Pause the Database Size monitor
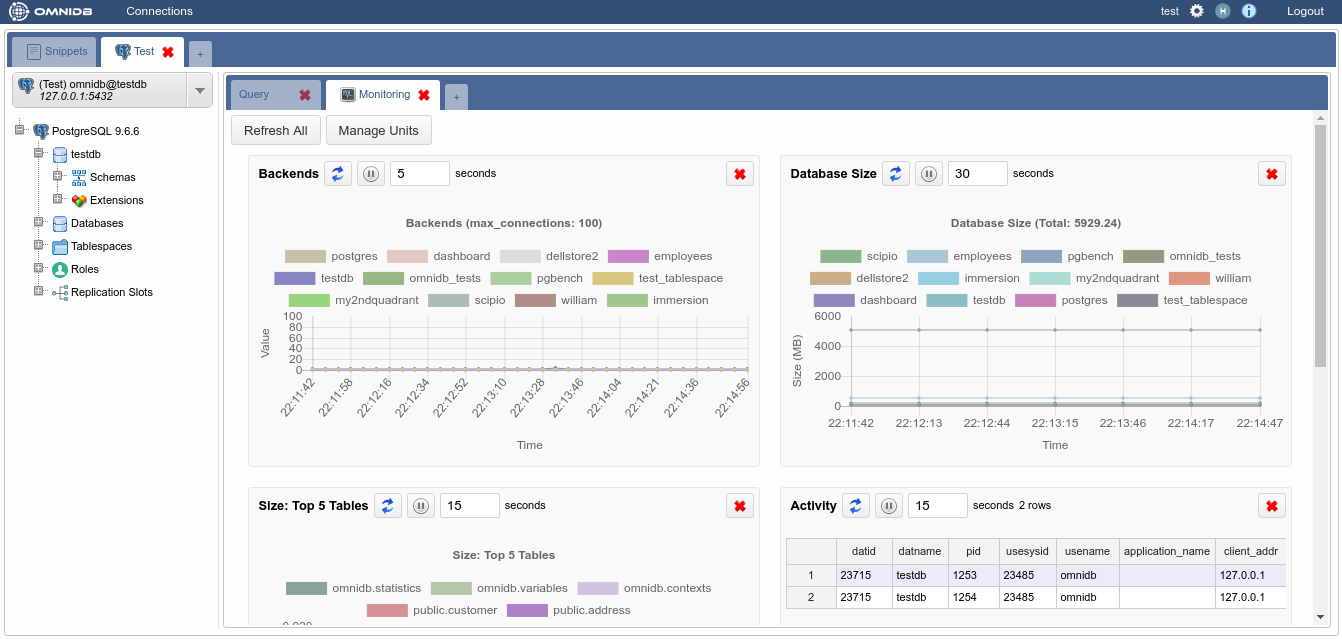This screenshot has width=1342, height=639. (929, 174)
